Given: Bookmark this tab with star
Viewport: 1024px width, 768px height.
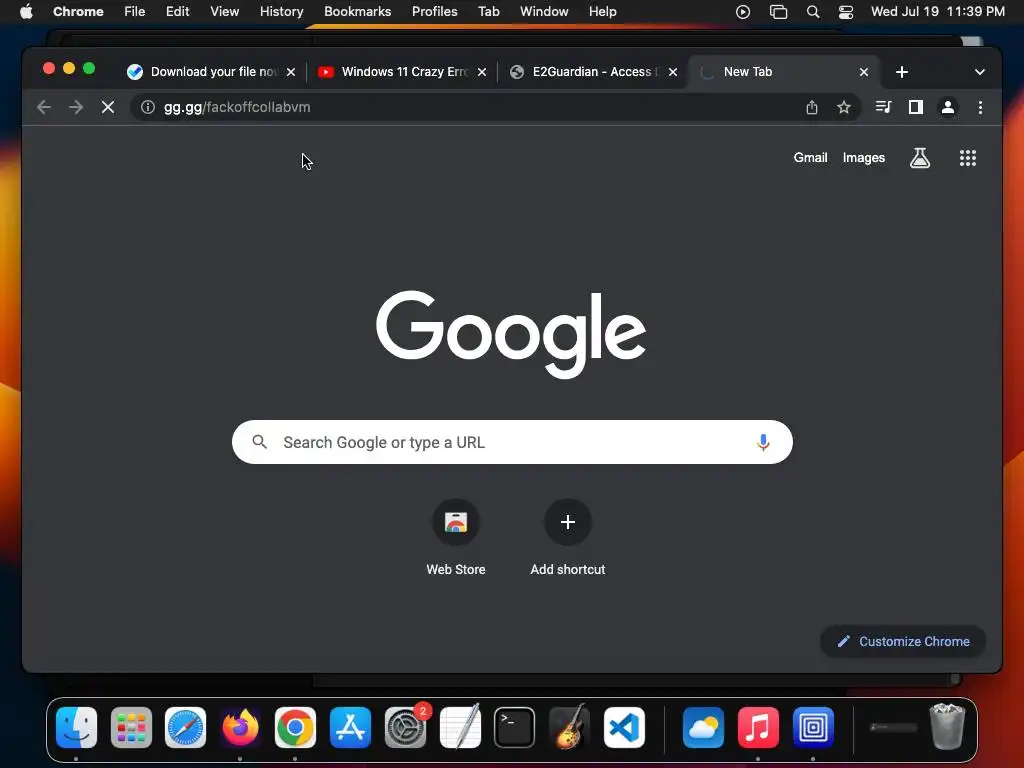Looking at the screenshot, I should pyautogui.click(x=844, y=107).
